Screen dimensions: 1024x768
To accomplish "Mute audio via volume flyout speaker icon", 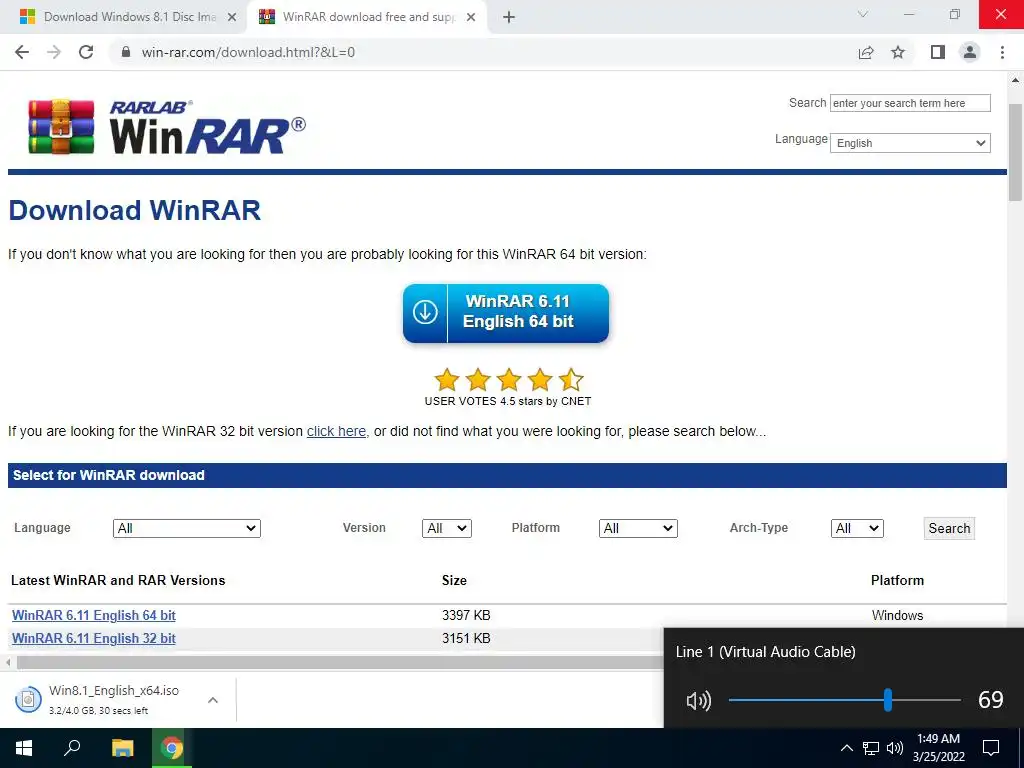I will coord(699,701).
